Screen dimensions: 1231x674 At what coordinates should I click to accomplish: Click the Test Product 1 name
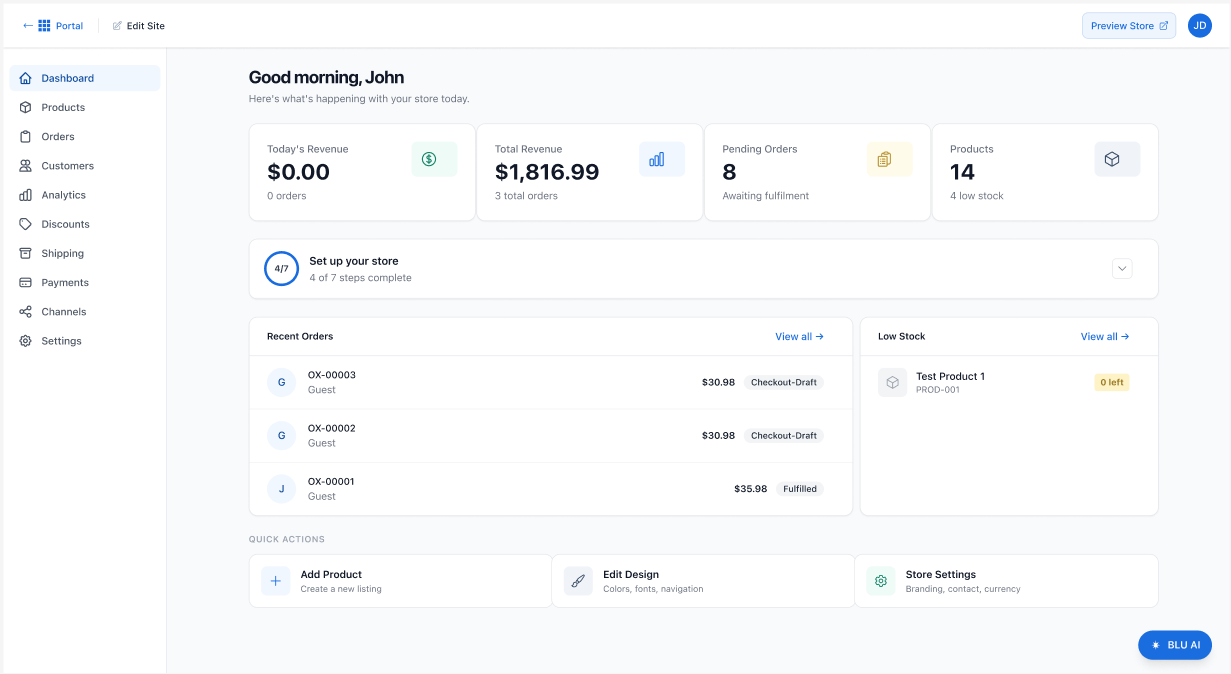pyautogui.click(x=950, y=377)
